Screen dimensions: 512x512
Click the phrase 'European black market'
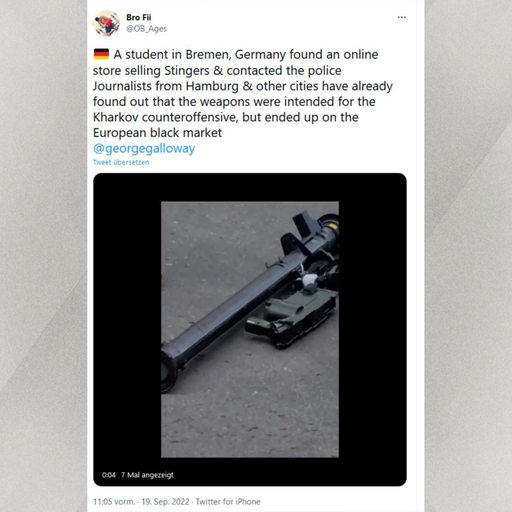pyautogui.click(x=157, y=133)
